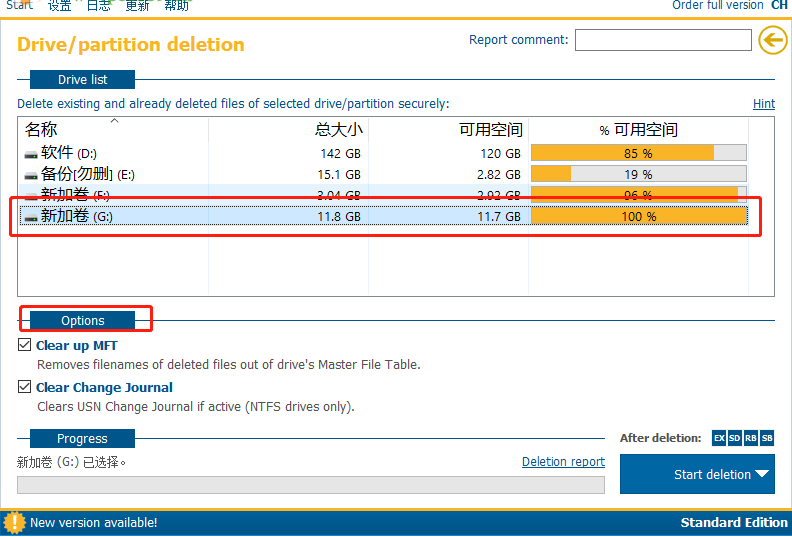This screenshot has height=537, width=792.
Task: Open the 设置 menu
Action: tap(60, 6)
